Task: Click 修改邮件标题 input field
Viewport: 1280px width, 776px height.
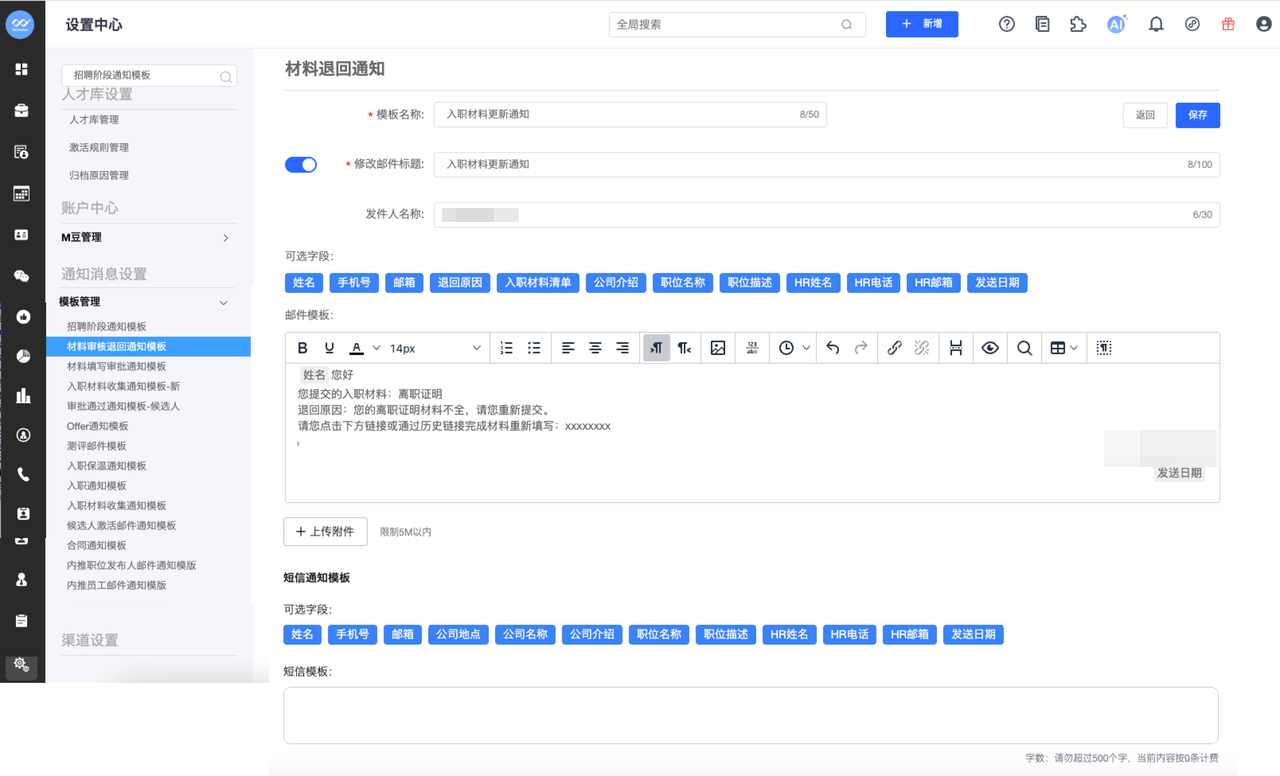Action: pos(827,164)
